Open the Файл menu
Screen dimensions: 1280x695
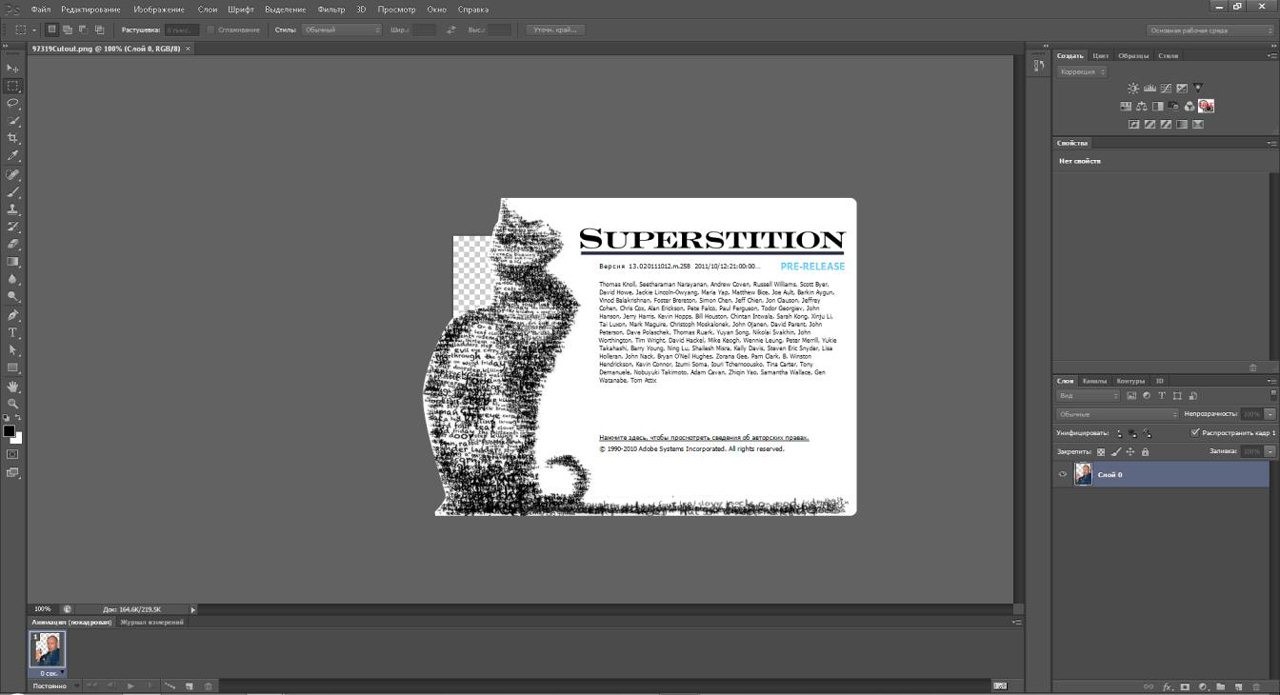[41, 9]
